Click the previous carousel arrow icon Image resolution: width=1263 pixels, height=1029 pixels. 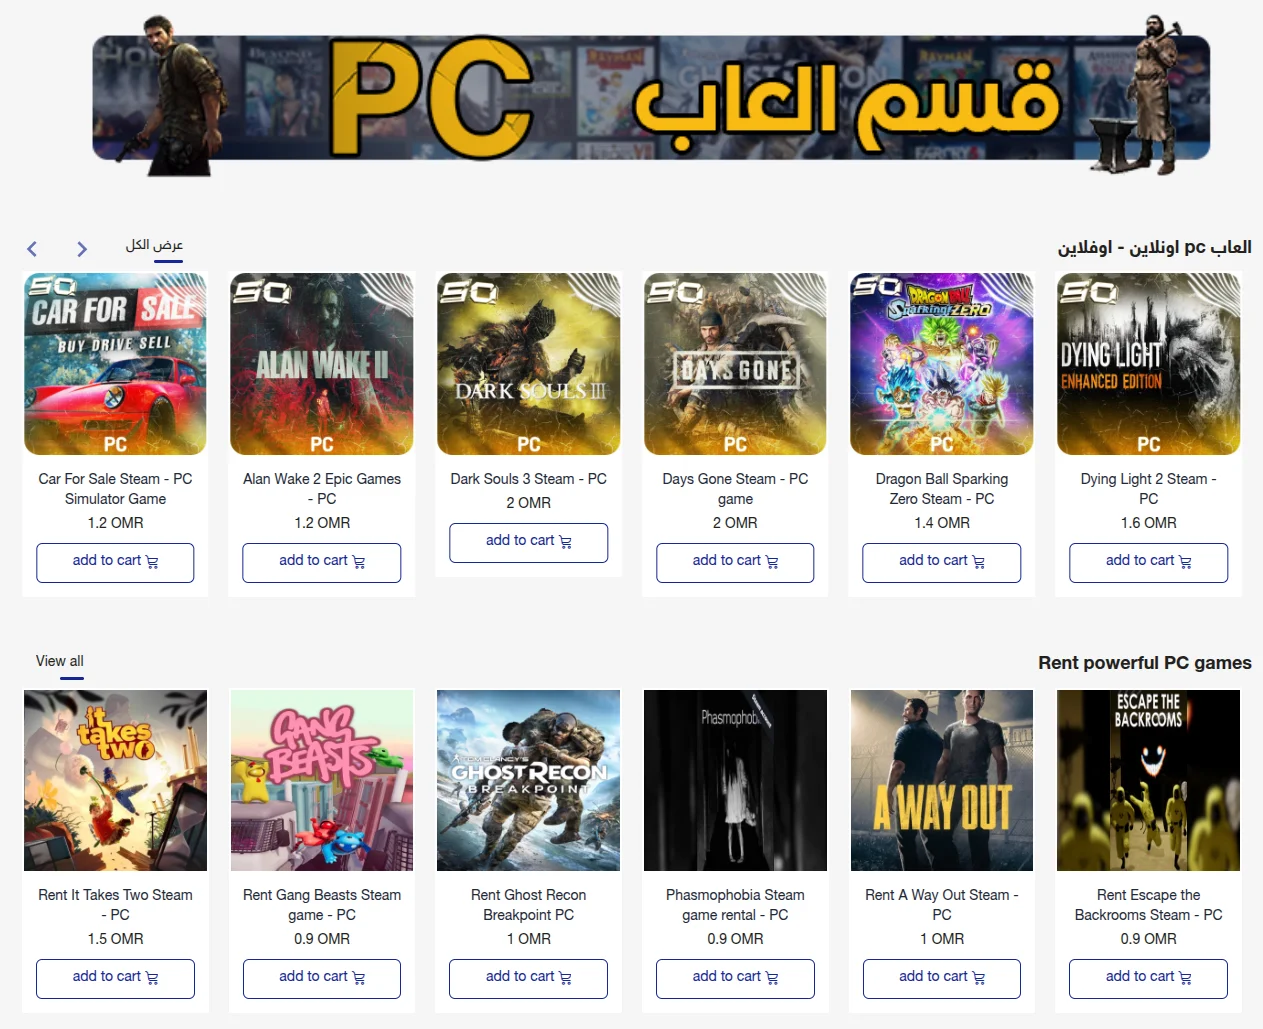tap(32, 249)
